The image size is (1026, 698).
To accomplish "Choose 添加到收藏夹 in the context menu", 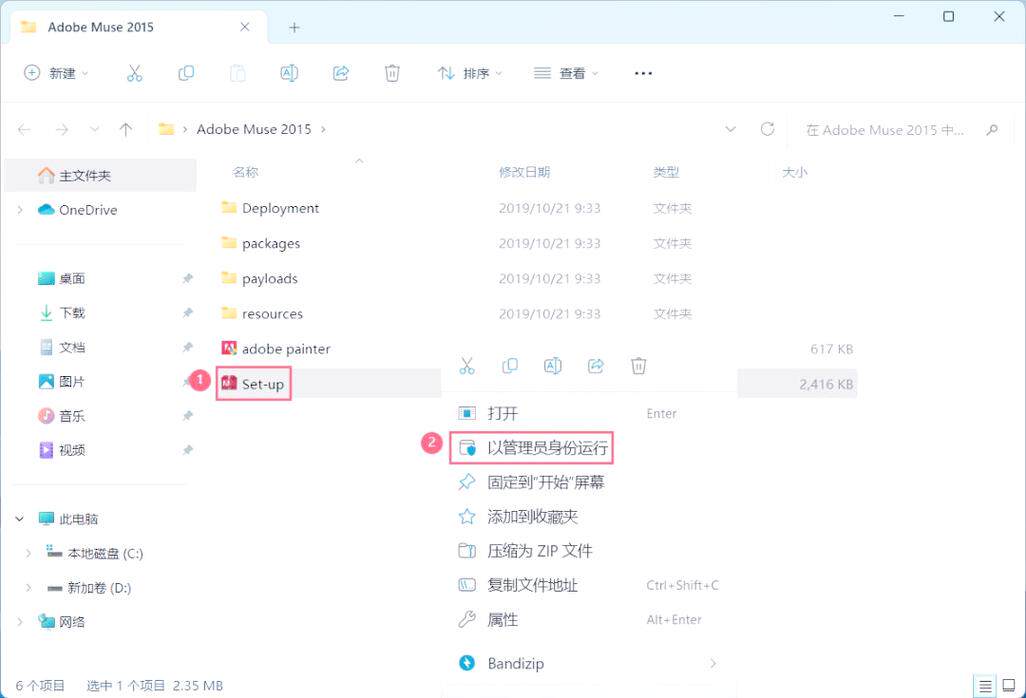I will pos(588,517).
